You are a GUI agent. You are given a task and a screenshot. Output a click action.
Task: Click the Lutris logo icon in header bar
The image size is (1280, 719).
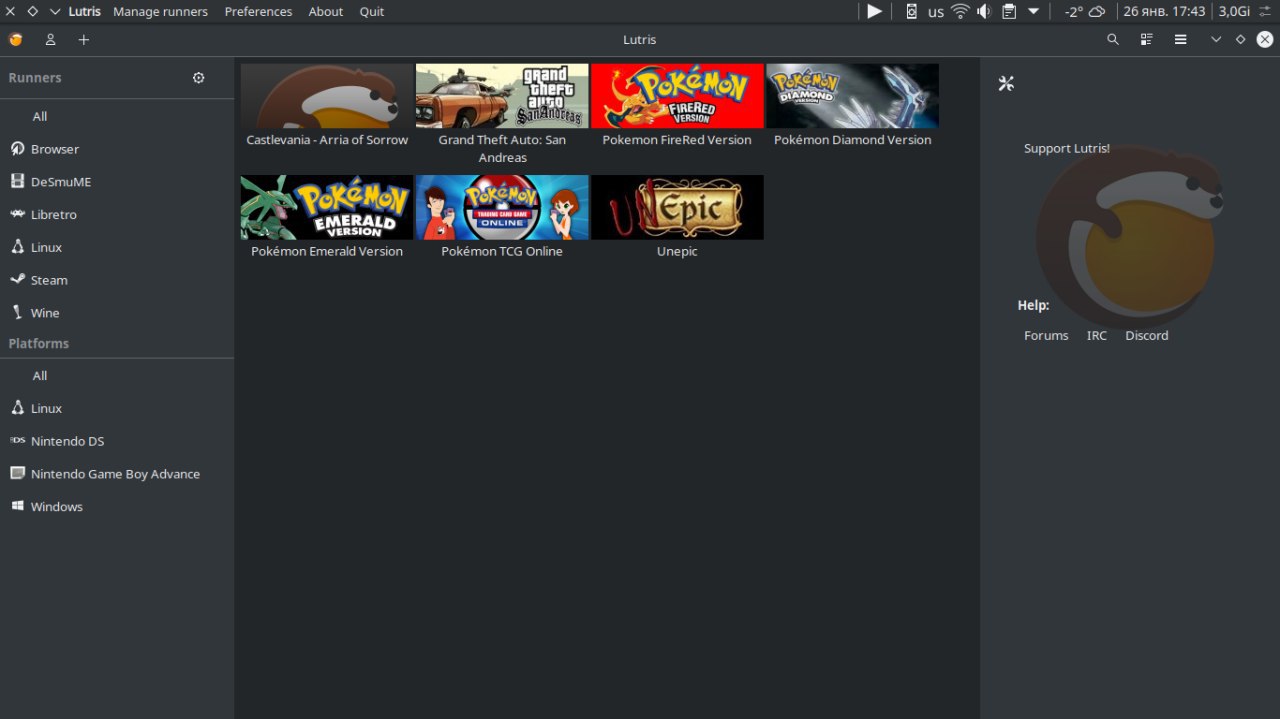point(15,40)
